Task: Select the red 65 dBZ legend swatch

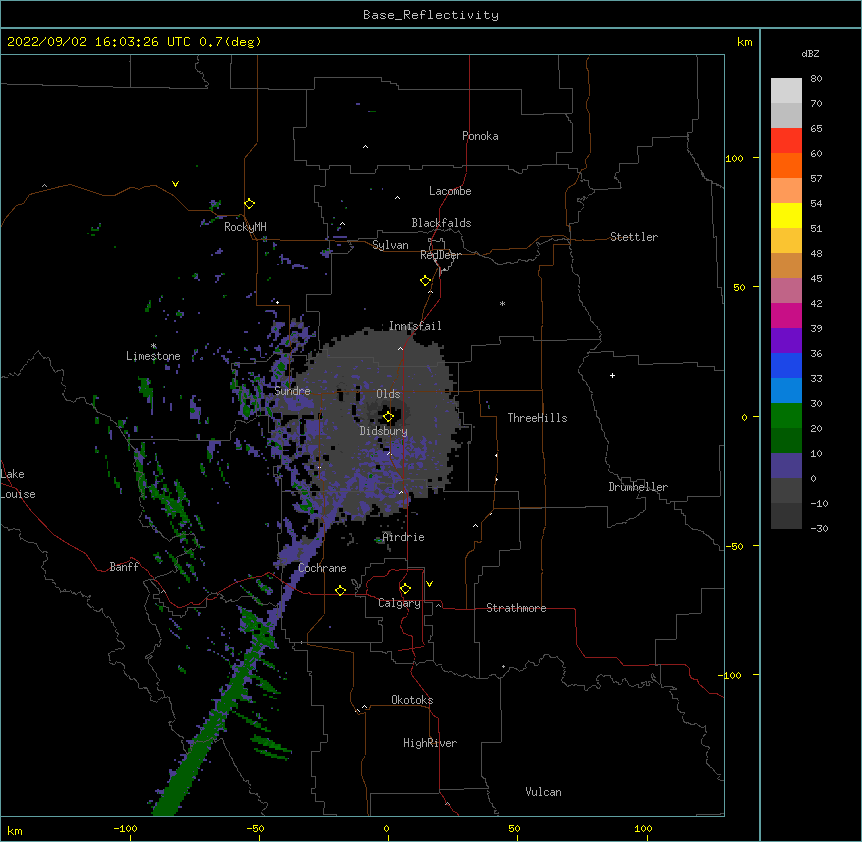Action: (x=786, y=140)
